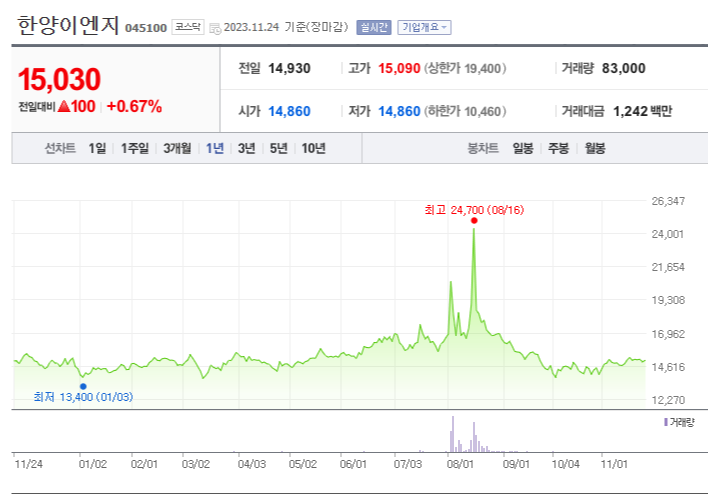The image size is (708, 494).
Task: Open the 기업개요 dropdown
Action: pyautogui.click(x=424, y=28)
